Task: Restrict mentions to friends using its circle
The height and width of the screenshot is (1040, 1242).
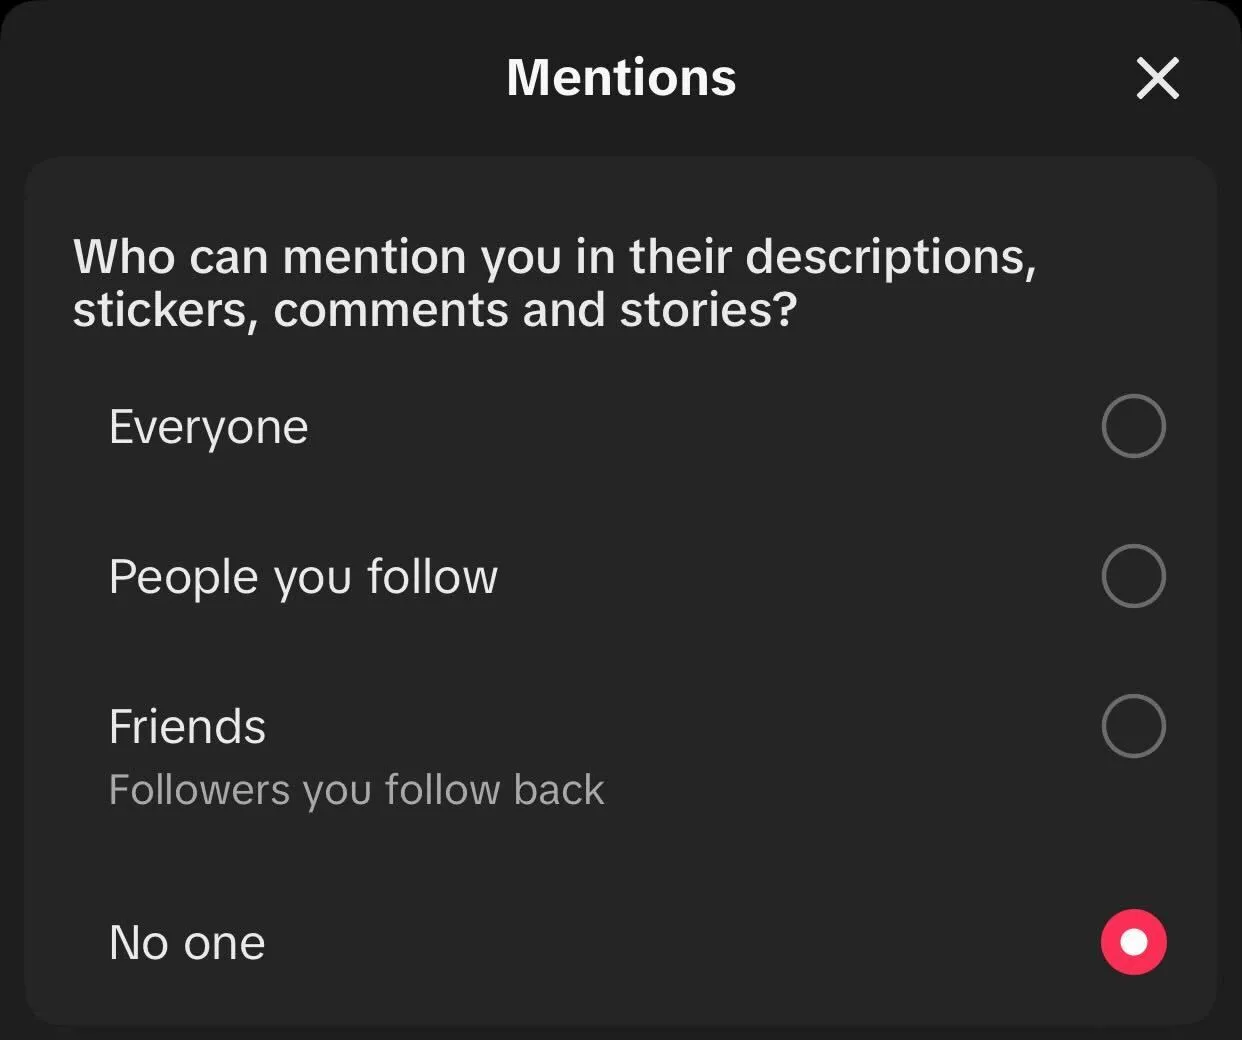Action: 1133,726
